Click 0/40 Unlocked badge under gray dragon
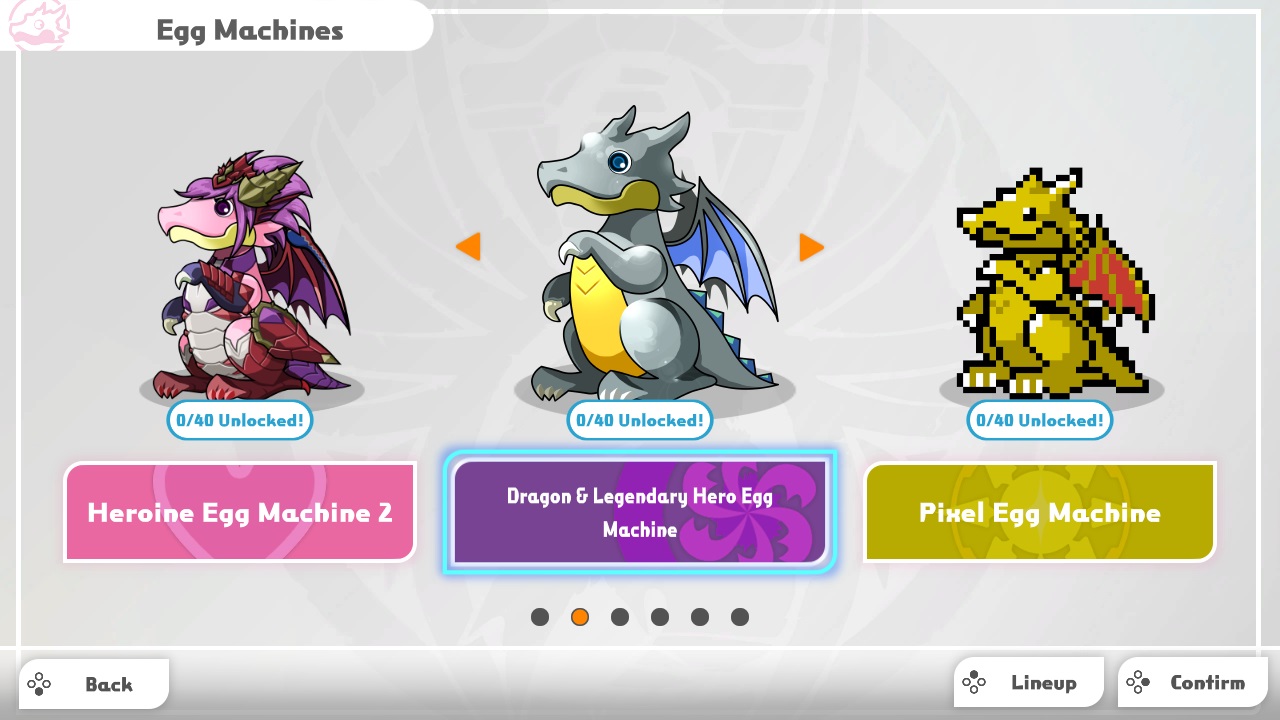The width and height of the screenshot is (1280, 720). 640,420
